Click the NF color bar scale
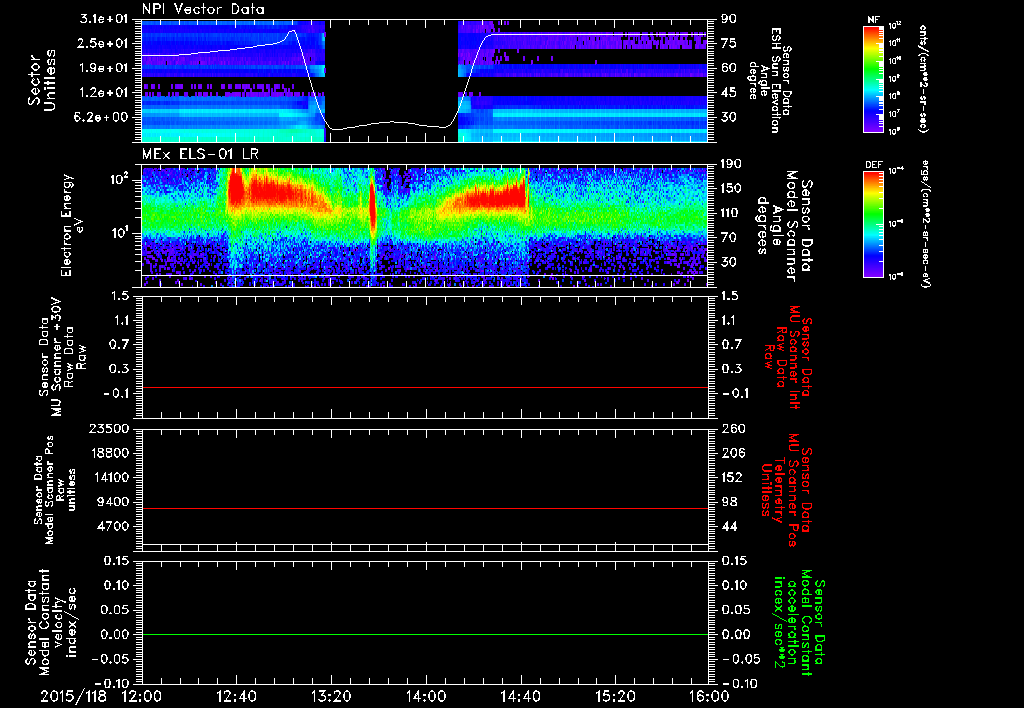The image size is (1024, 708). [x=874, y=78]
